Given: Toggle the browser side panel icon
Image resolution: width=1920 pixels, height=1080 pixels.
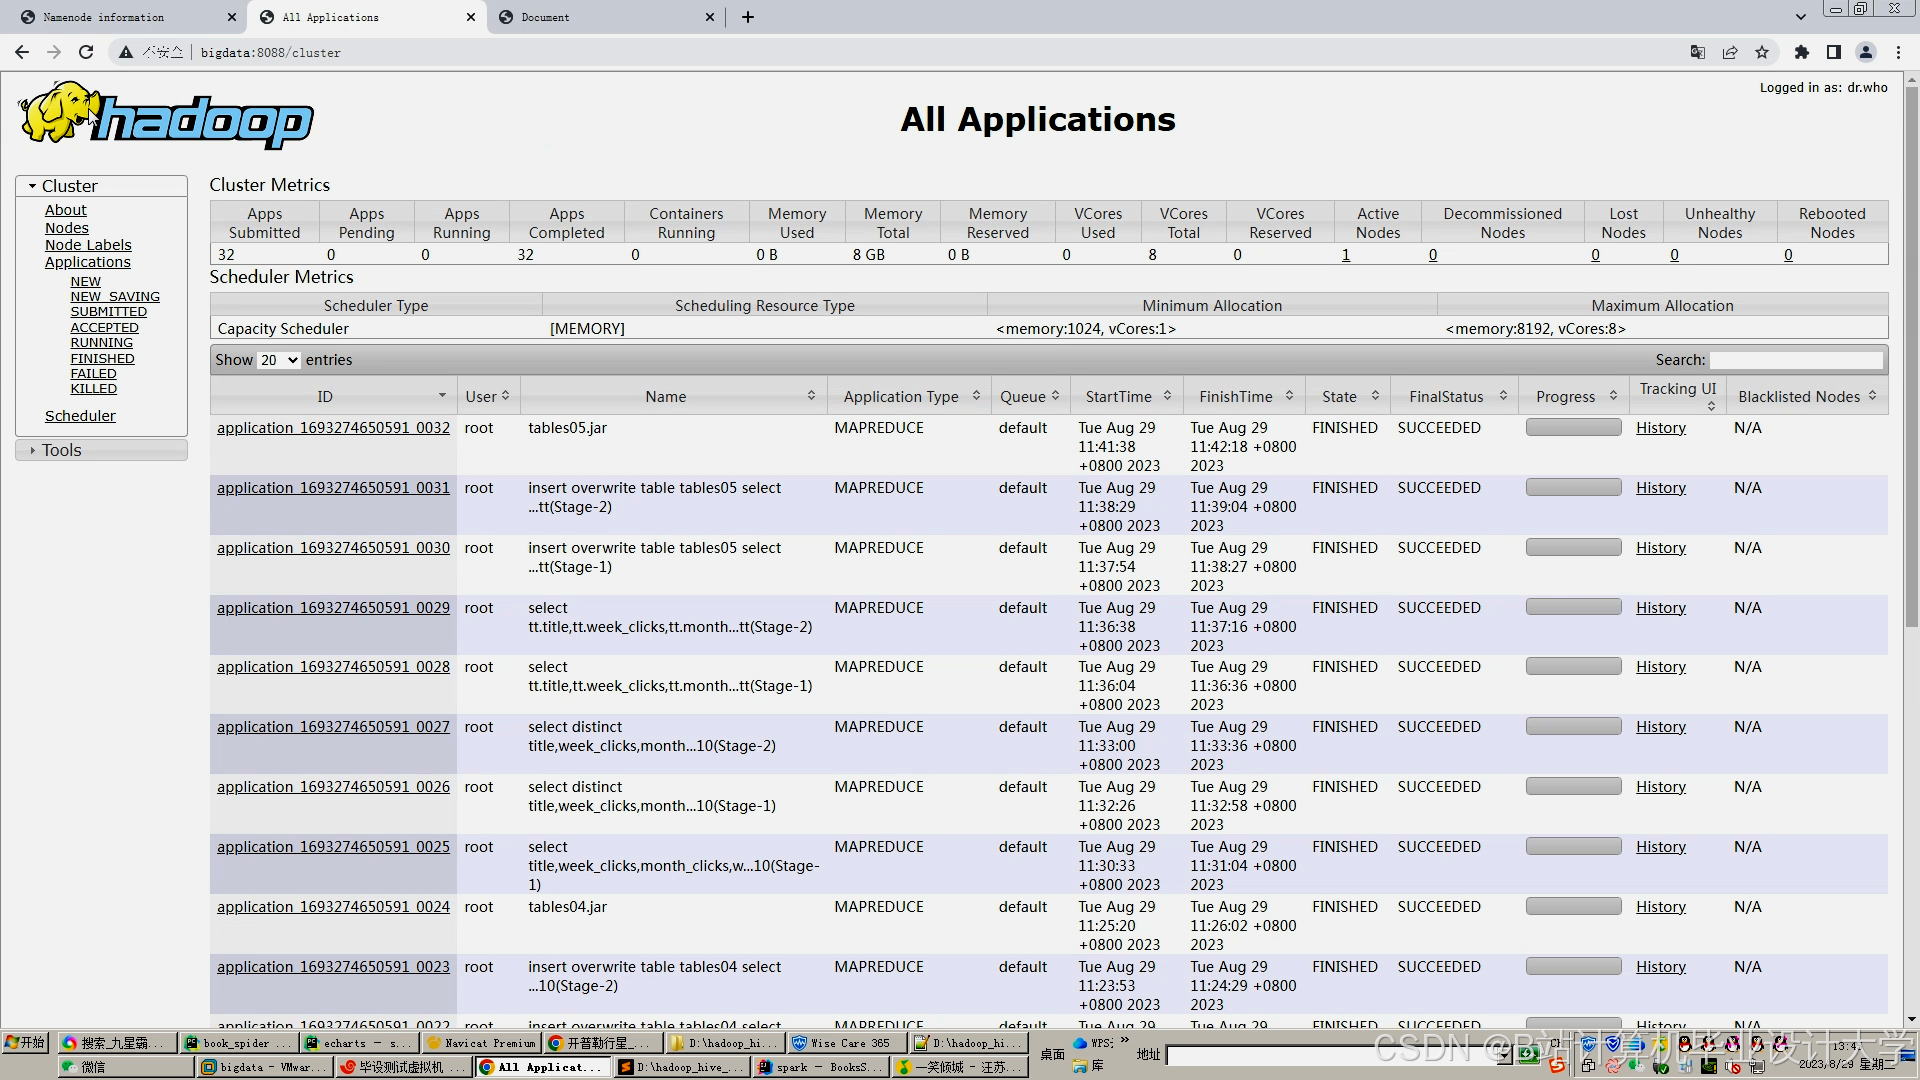Looking at the screenshot, I should pyautogui.click(x=1833, y=52).
